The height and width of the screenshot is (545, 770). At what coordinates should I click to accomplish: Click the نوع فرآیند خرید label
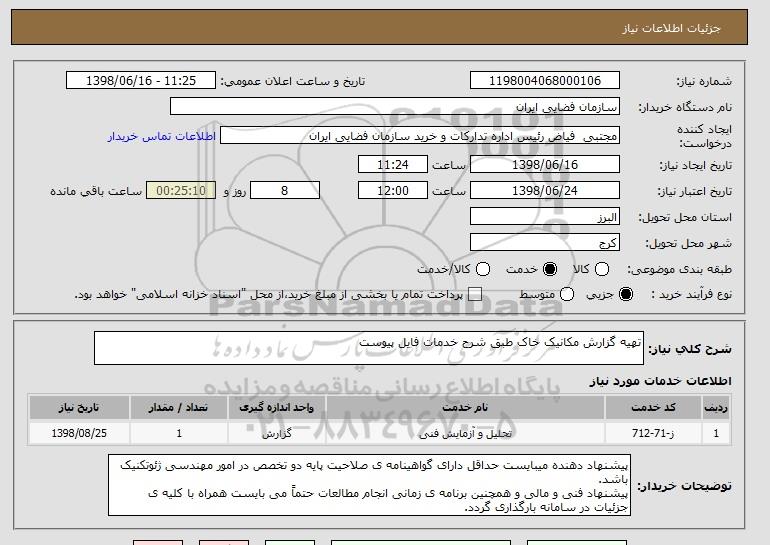pyautogui.click(x=691, y=295)
